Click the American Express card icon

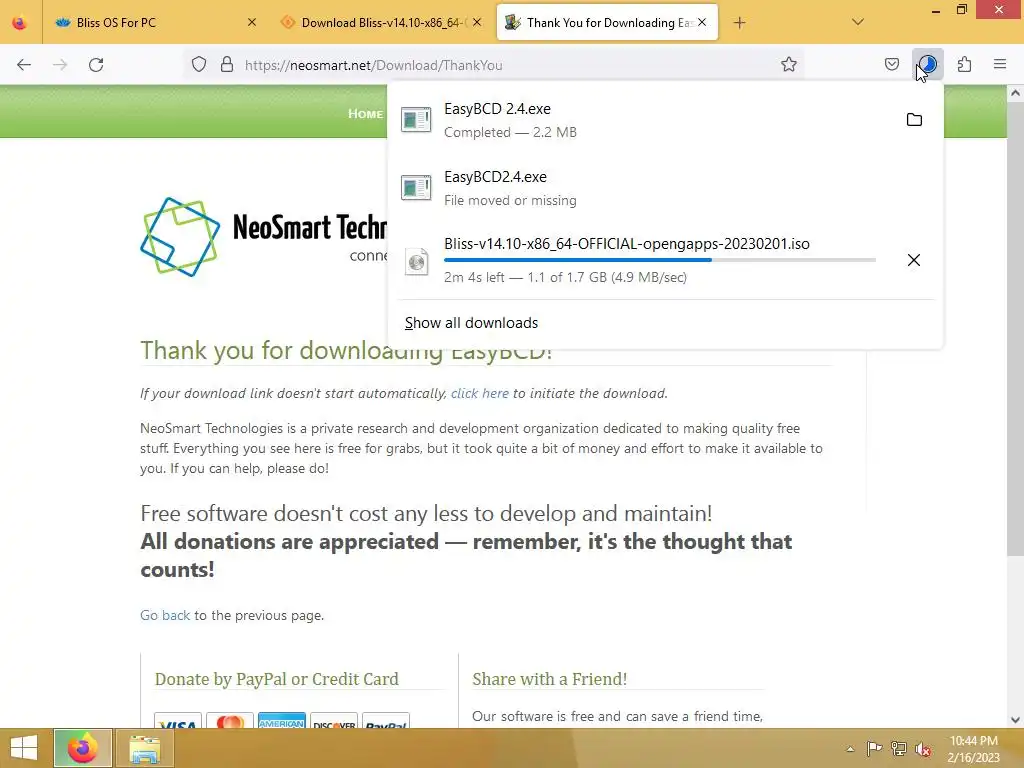tap(281, 721)
